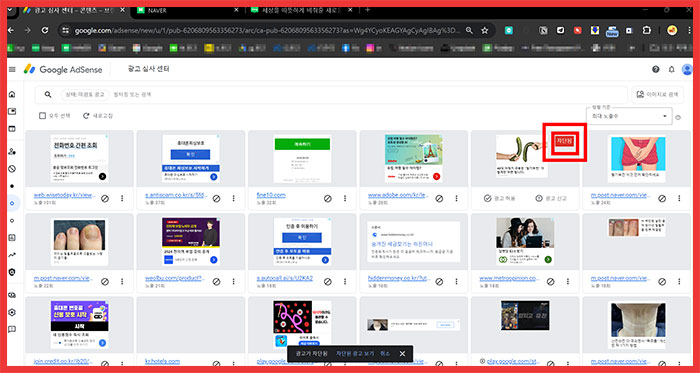Open the notifications bell icon

[x=671, y=69]
